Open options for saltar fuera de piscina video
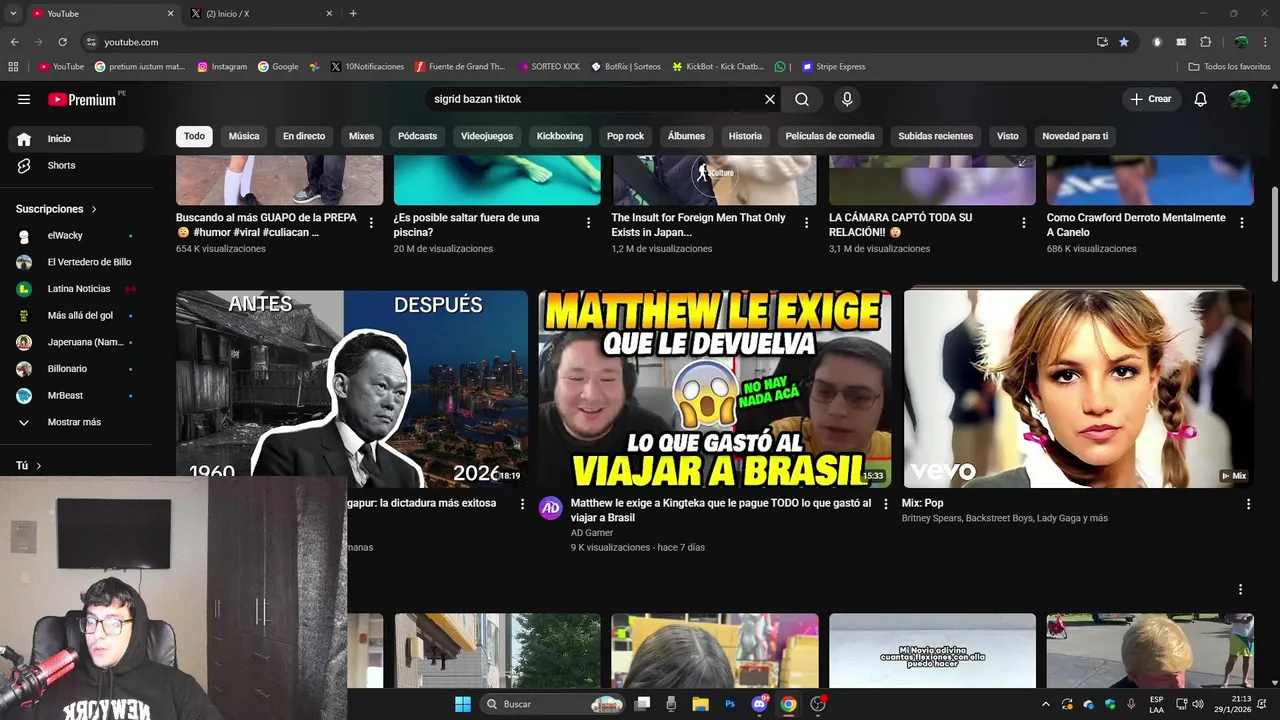Image resolution: width=1280 pixels, height=720 pixels. (588, 223)
